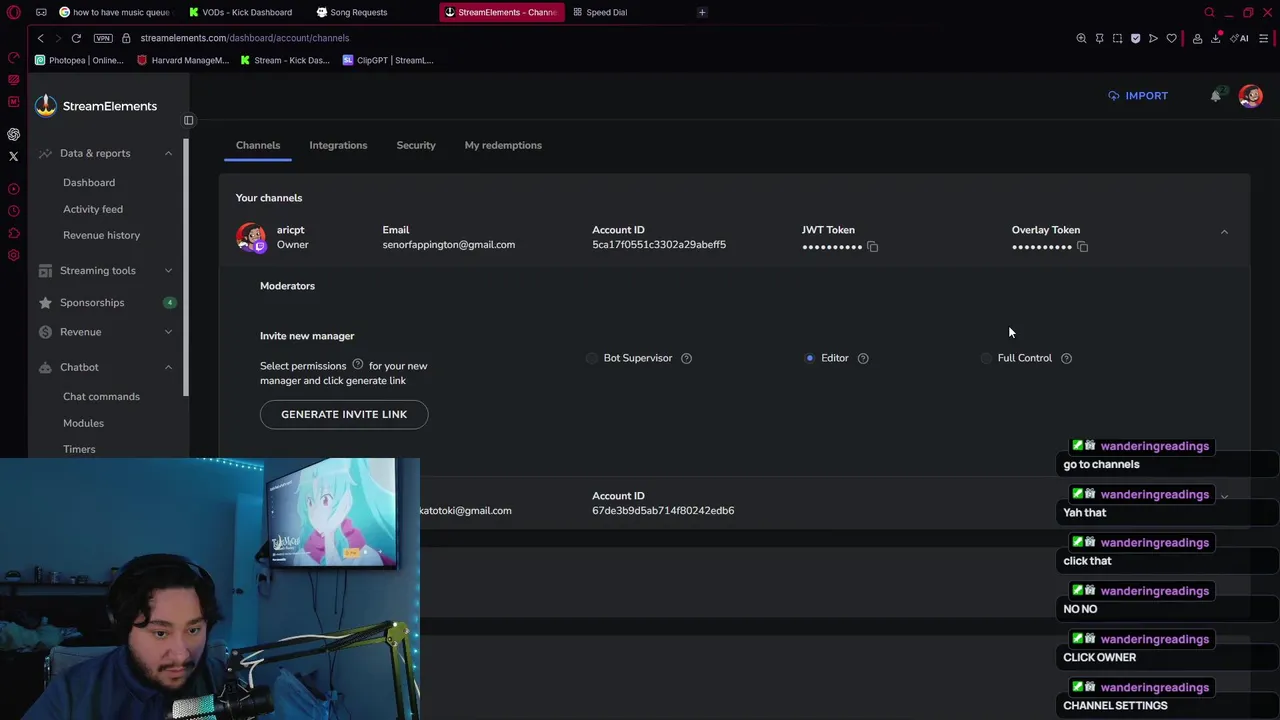Expand the Revenue sidebar section
Screen dimensions: 1280x720
click(168, 332)
